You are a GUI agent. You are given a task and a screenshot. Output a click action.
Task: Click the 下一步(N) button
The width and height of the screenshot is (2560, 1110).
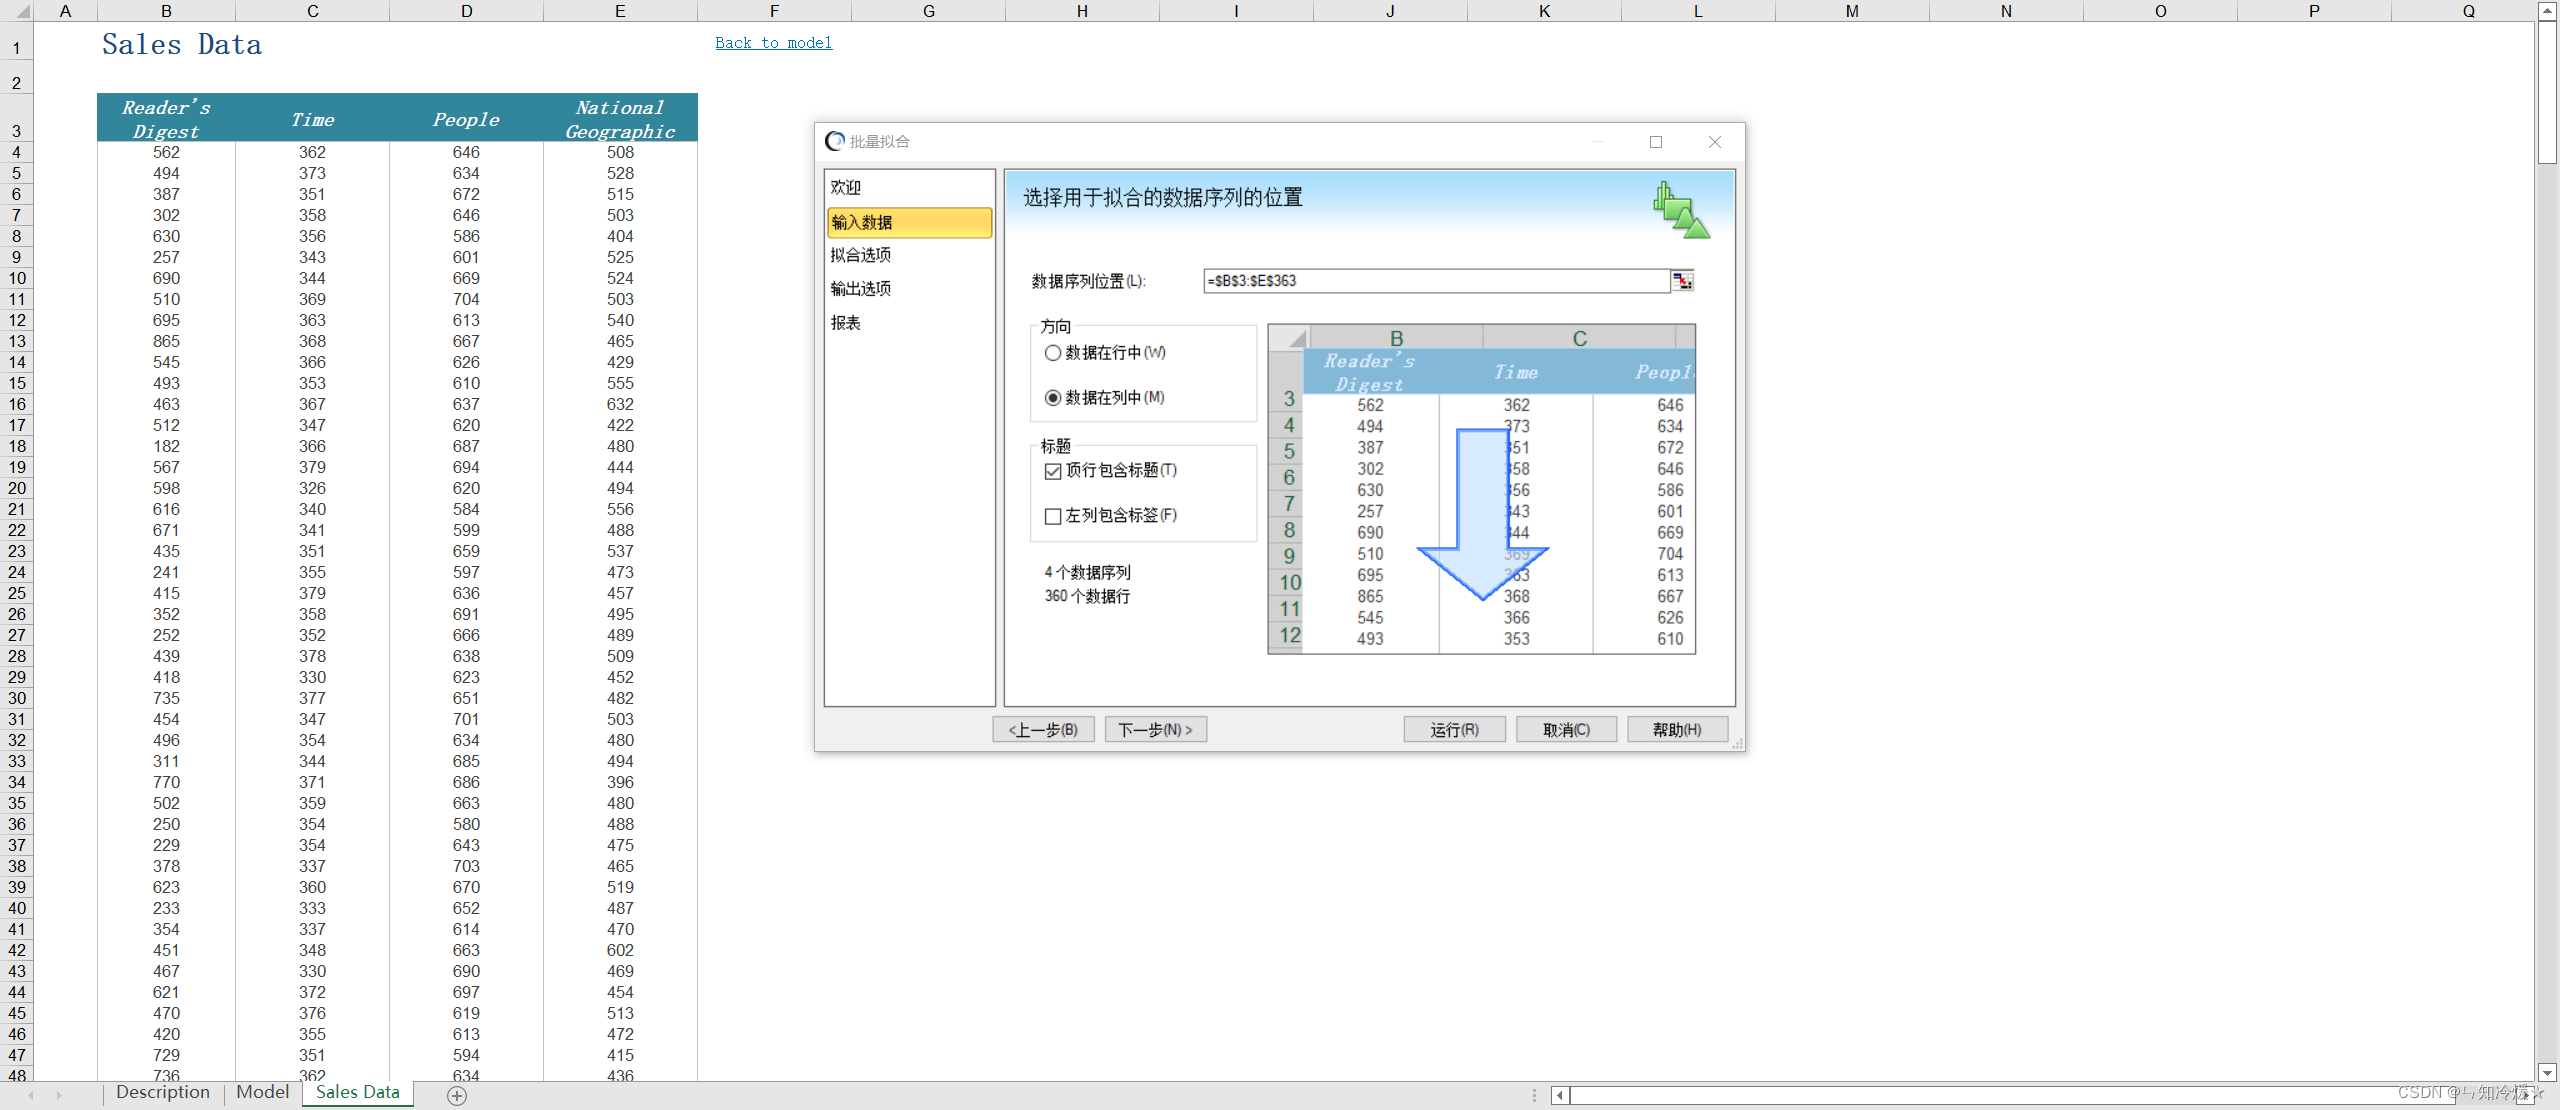pyautogui.click(x=1155, y=730)
